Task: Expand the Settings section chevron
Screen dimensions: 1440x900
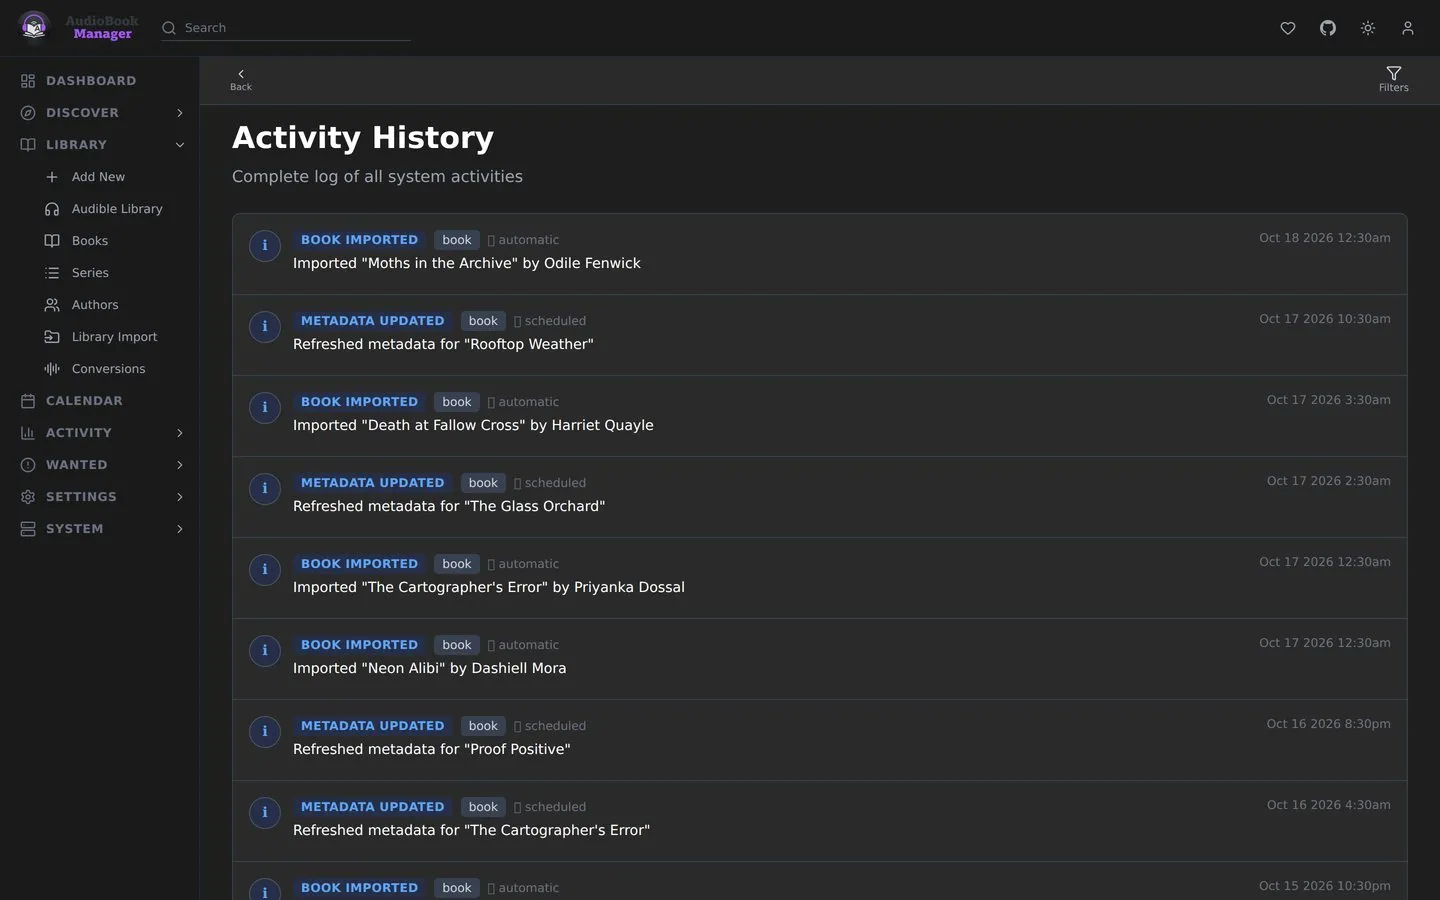Action: tap(180, 497)
